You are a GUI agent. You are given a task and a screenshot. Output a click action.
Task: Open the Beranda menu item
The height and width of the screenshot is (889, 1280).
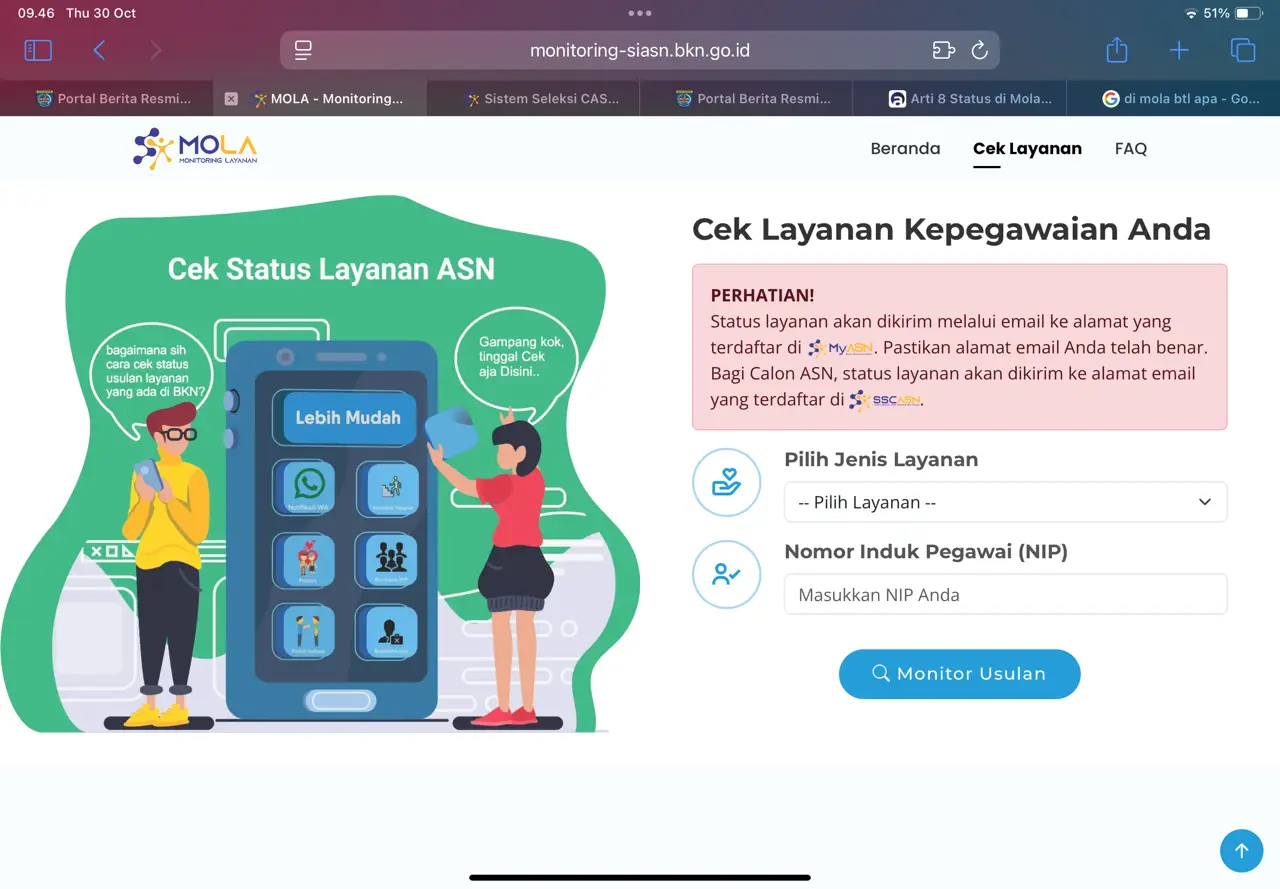tap(905, 149)
